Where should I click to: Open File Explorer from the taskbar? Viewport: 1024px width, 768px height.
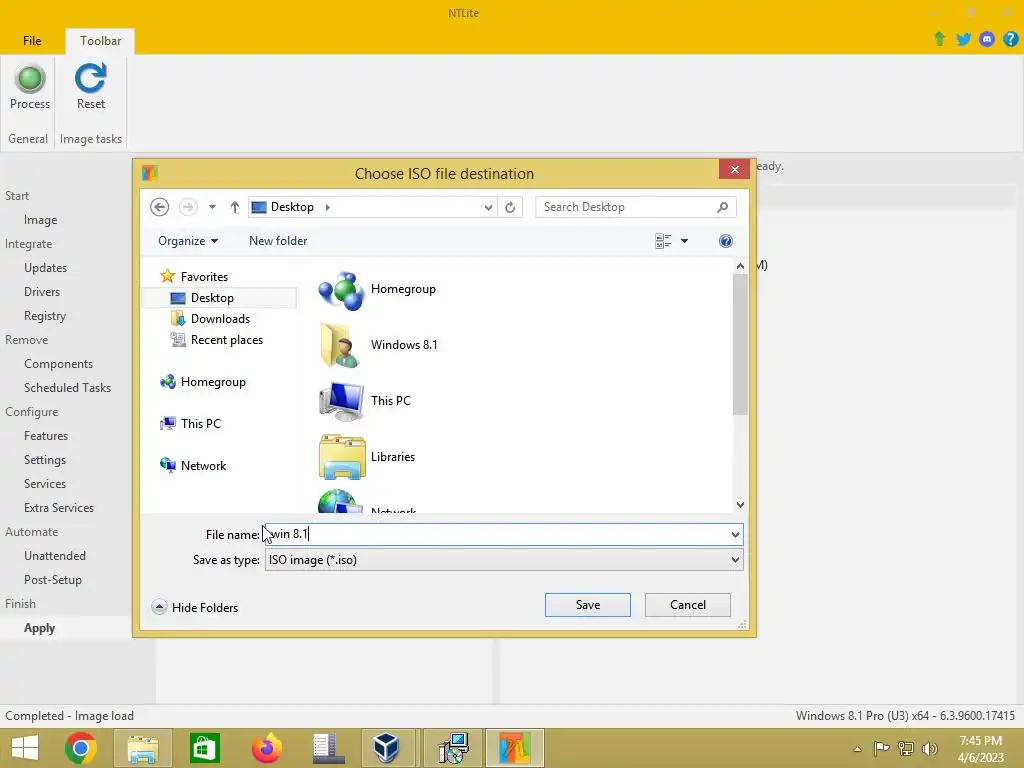142,748
